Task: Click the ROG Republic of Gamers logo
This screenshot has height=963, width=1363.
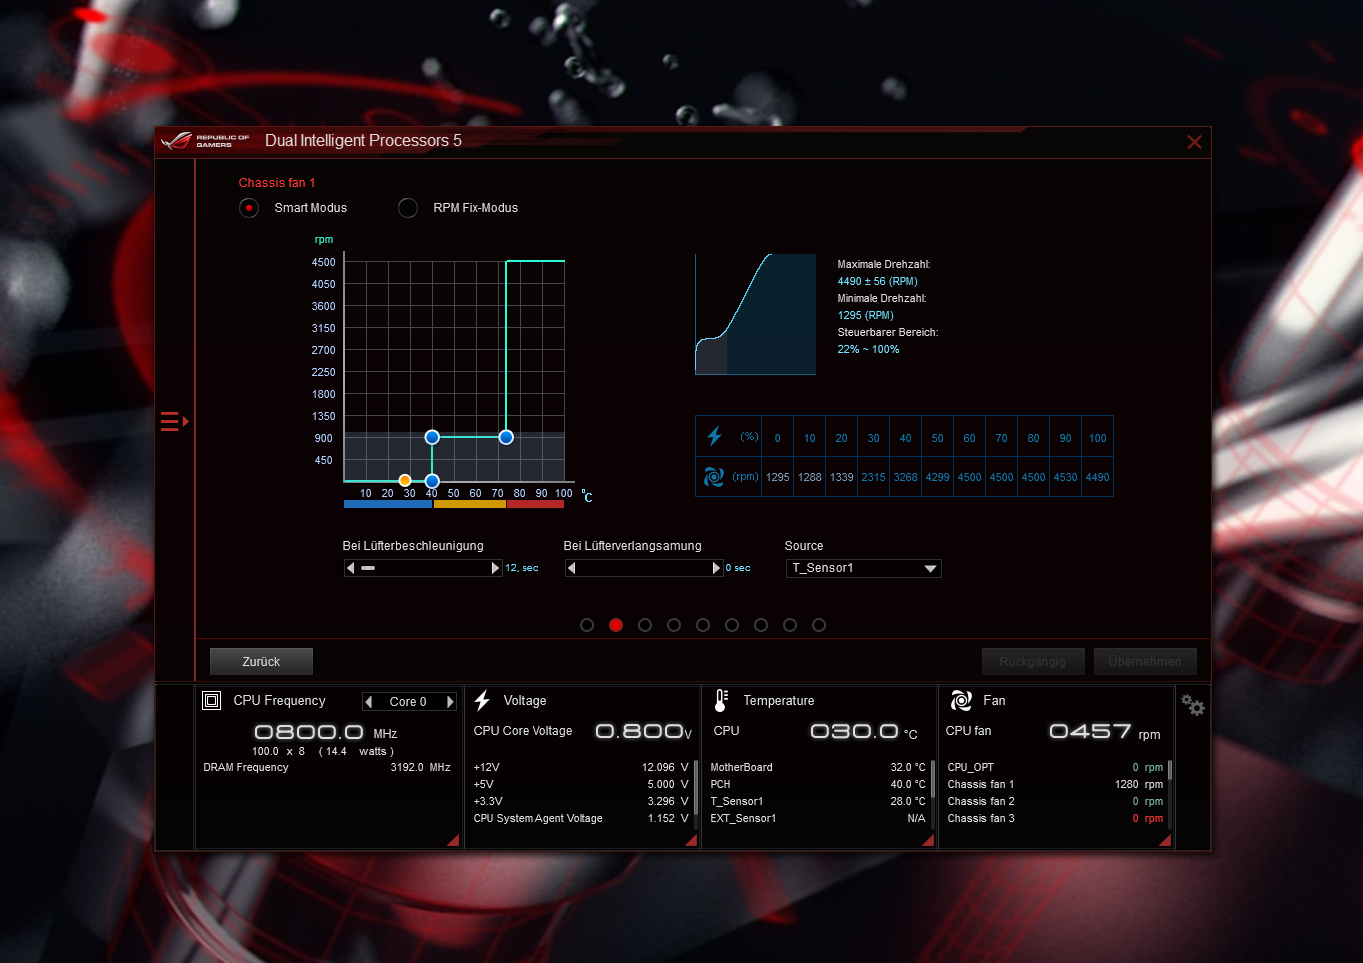Action: (206, 141)
